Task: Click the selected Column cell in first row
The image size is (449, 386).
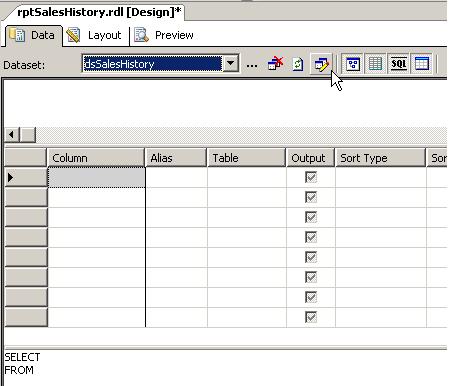Action: [97, 177]
